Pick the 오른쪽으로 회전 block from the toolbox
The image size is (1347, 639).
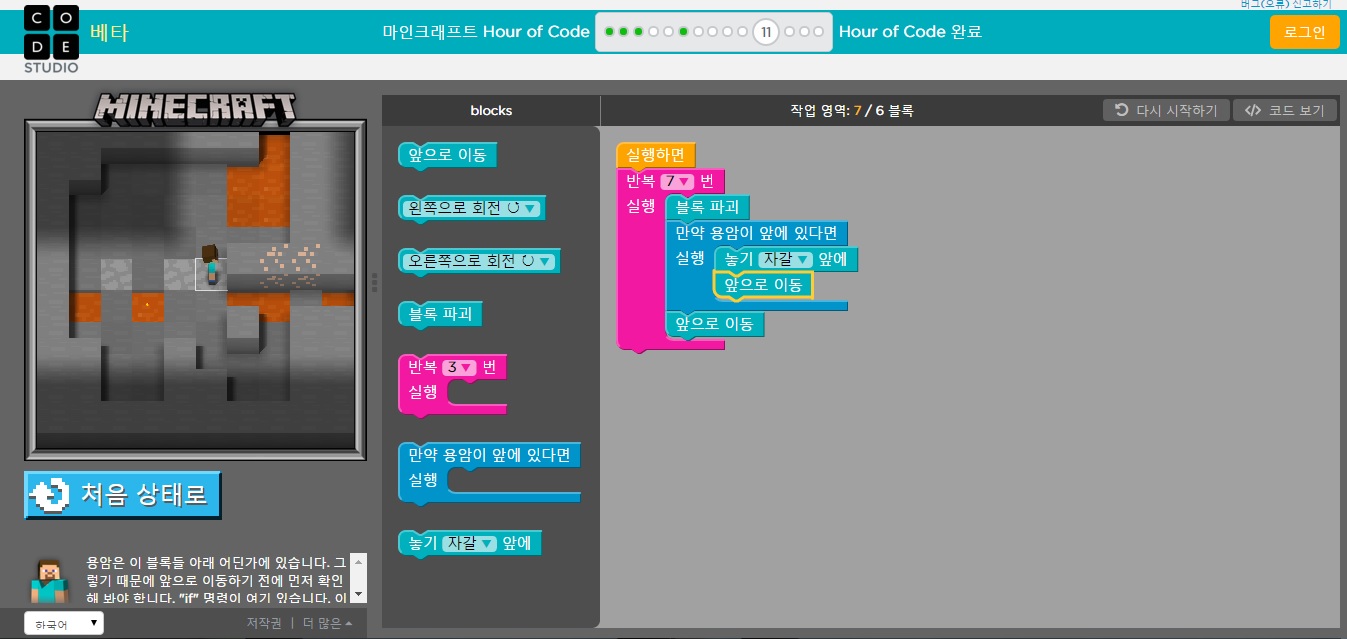(478, 261)
